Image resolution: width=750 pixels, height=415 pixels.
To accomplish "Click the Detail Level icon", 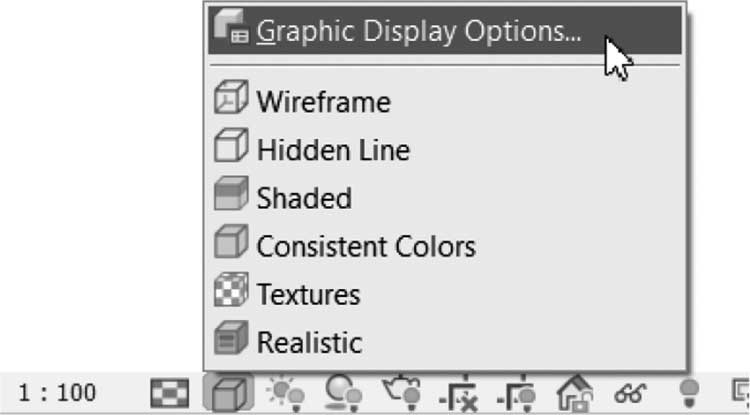I will click(x=170, y=393).
